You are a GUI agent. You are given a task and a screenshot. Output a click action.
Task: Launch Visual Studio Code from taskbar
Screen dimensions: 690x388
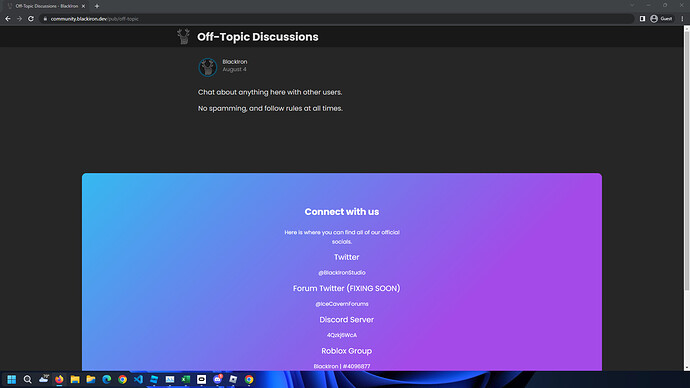pos(138,379)
